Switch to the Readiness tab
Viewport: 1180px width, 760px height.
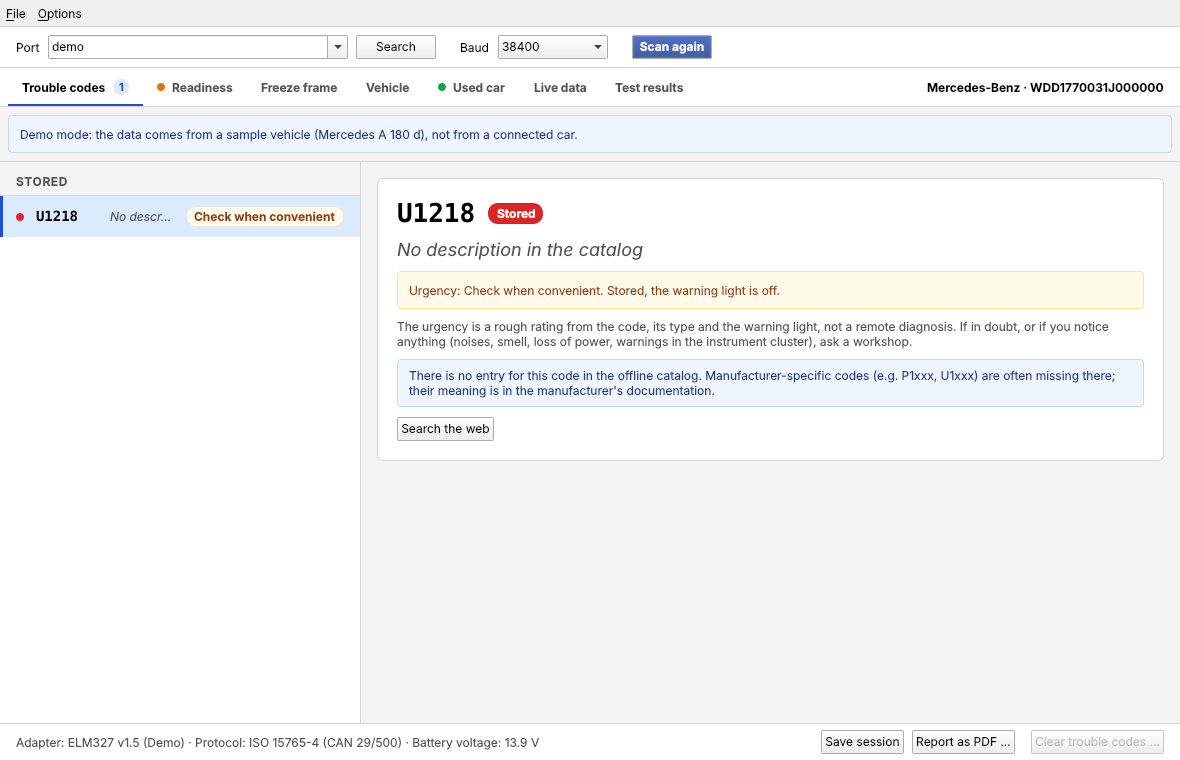pos(195,87)
